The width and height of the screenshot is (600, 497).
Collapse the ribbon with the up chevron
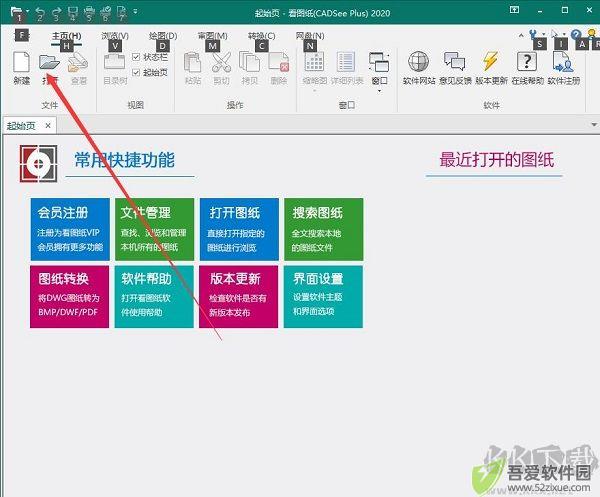(x=521, y=35)
